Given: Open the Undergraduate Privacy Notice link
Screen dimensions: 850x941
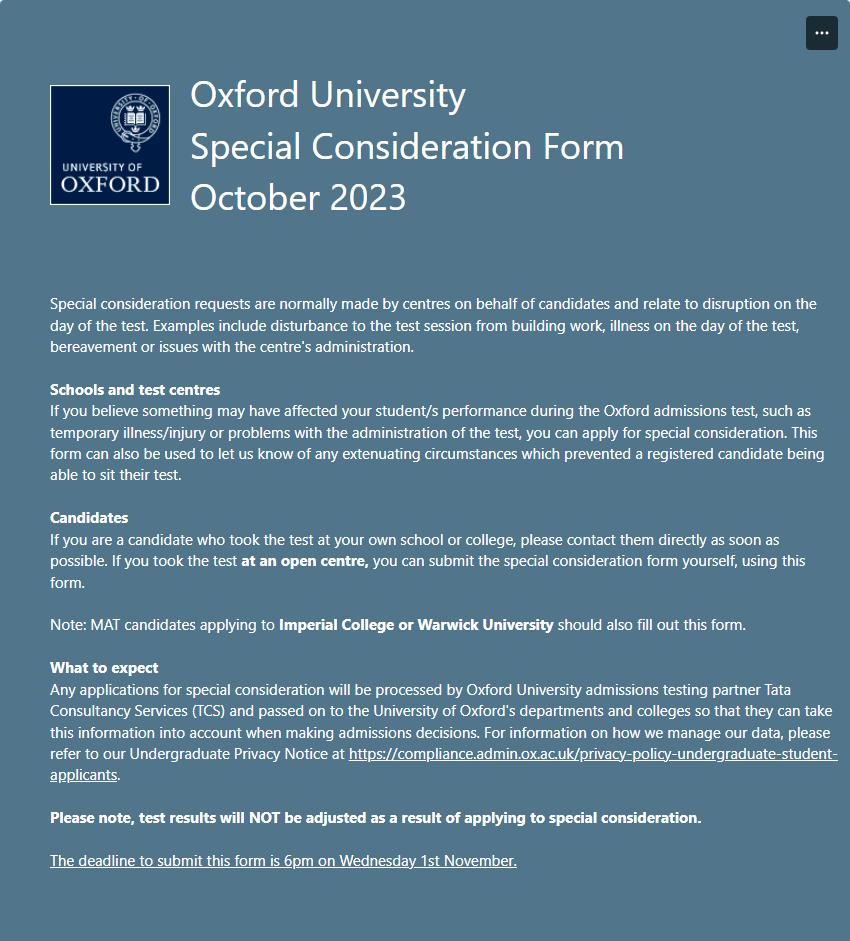Looking at the screenshot, I should (592, 754).
